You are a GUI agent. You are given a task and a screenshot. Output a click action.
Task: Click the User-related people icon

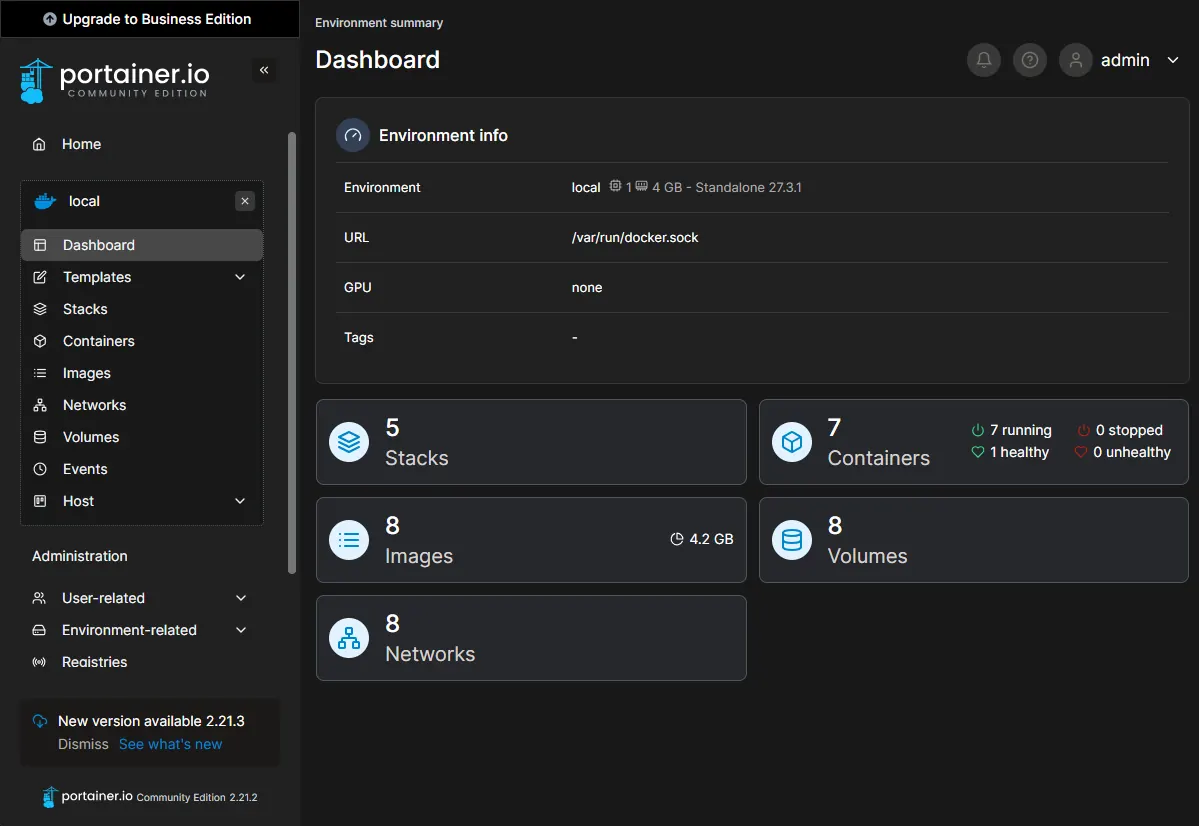tap(39, 598)
